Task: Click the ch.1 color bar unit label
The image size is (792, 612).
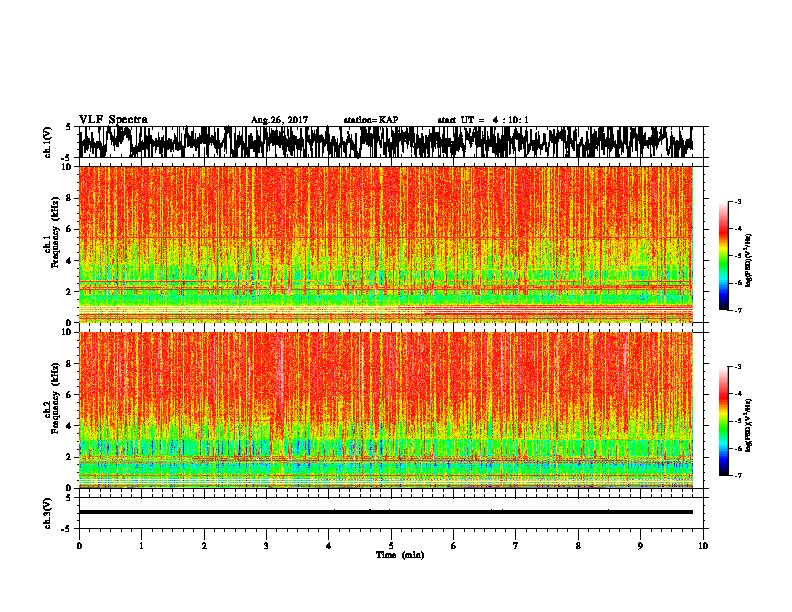Action: 749,261
